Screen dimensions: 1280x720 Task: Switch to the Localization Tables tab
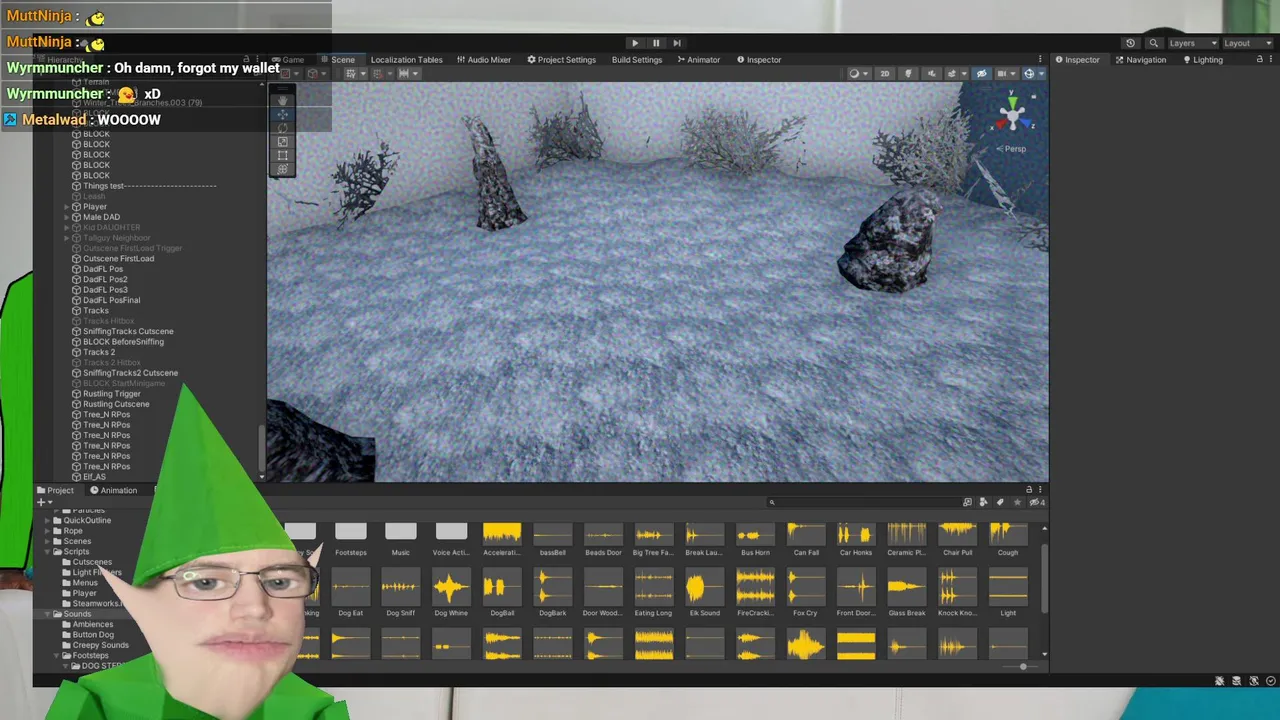pyautogui.click(x=406, y=60)
